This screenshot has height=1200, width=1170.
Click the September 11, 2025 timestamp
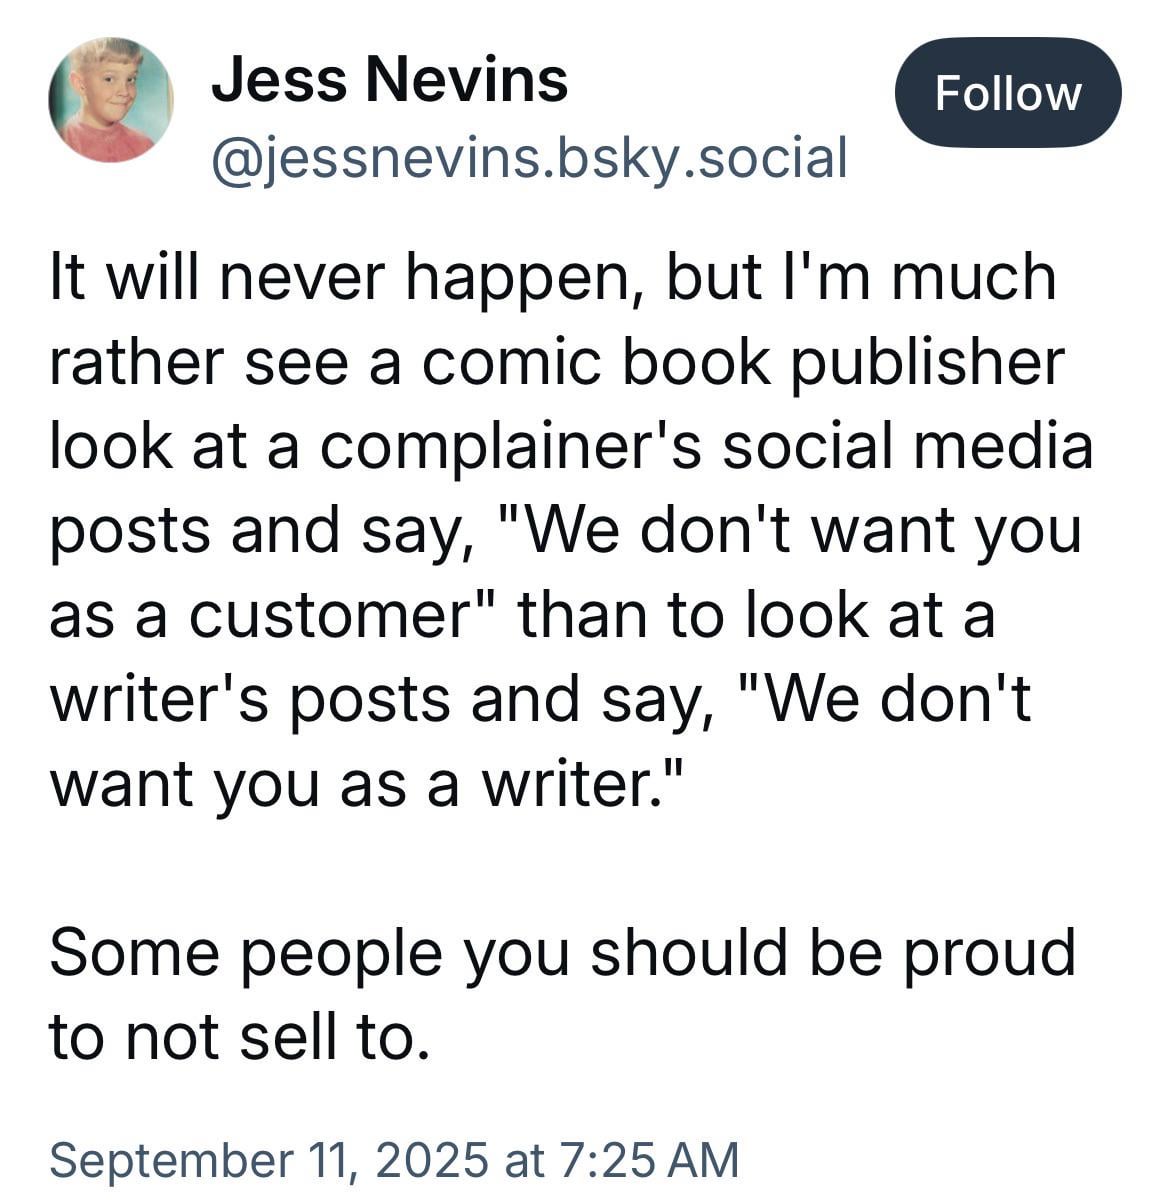pos(394,1159)
